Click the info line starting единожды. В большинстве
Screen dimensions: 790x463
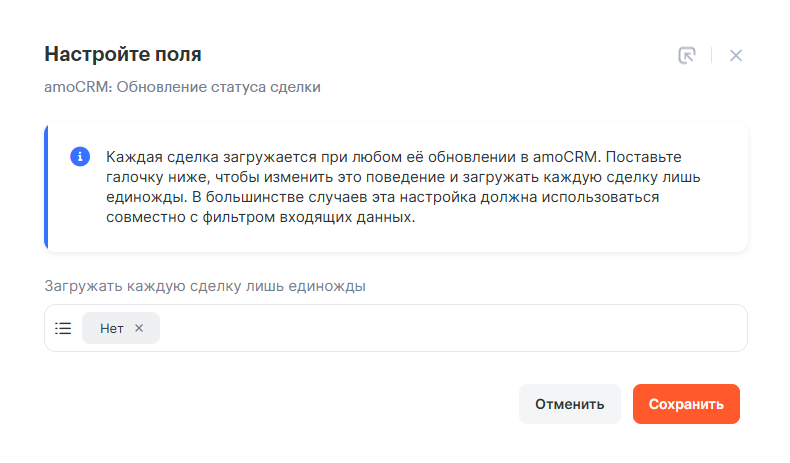click(380, 198)
